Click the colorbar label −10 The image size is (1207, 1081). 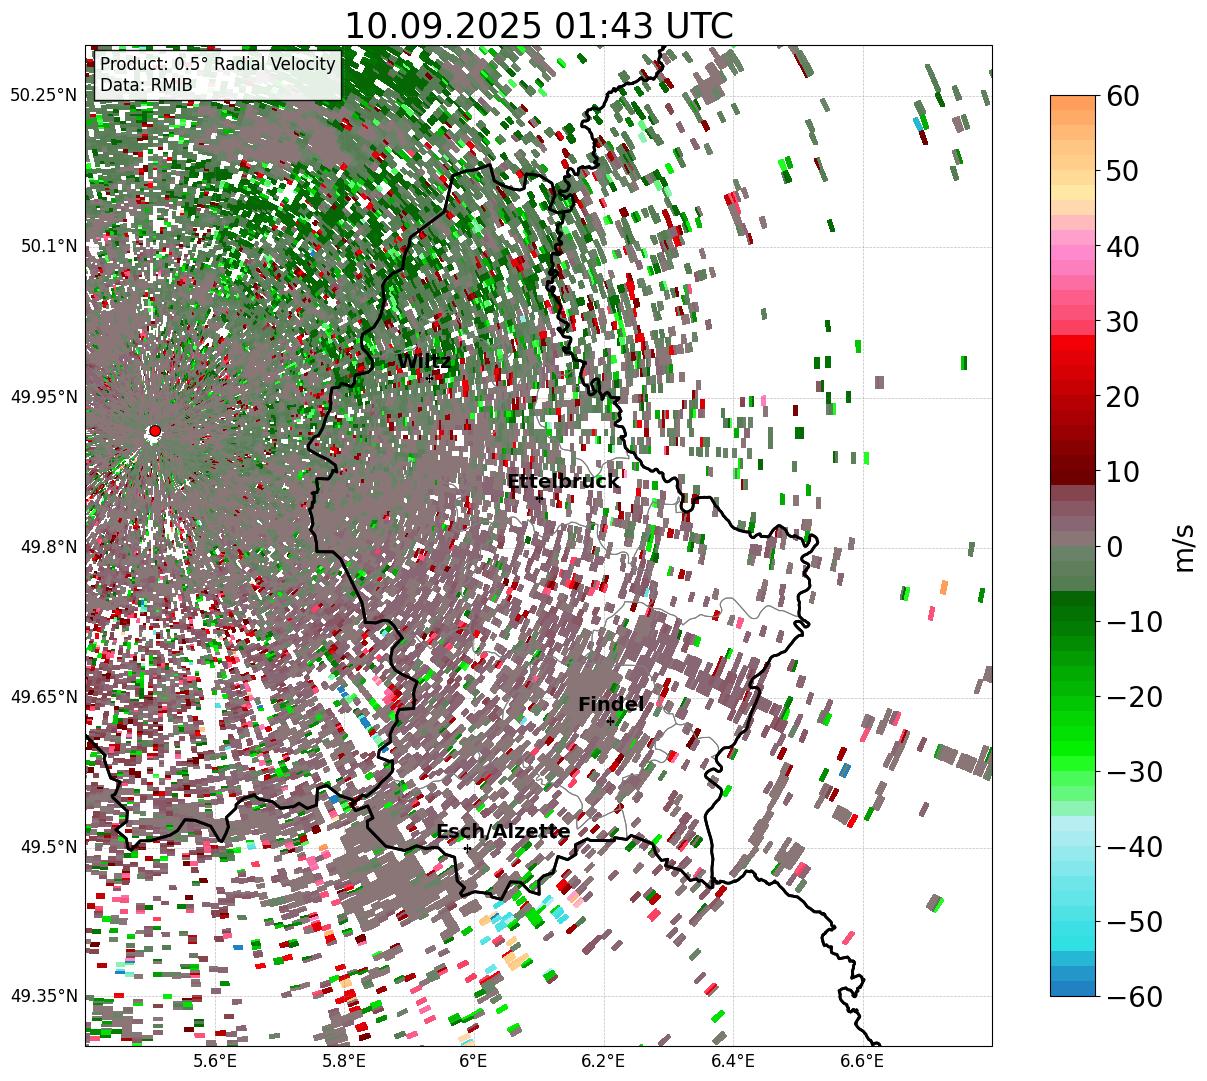1134,621
